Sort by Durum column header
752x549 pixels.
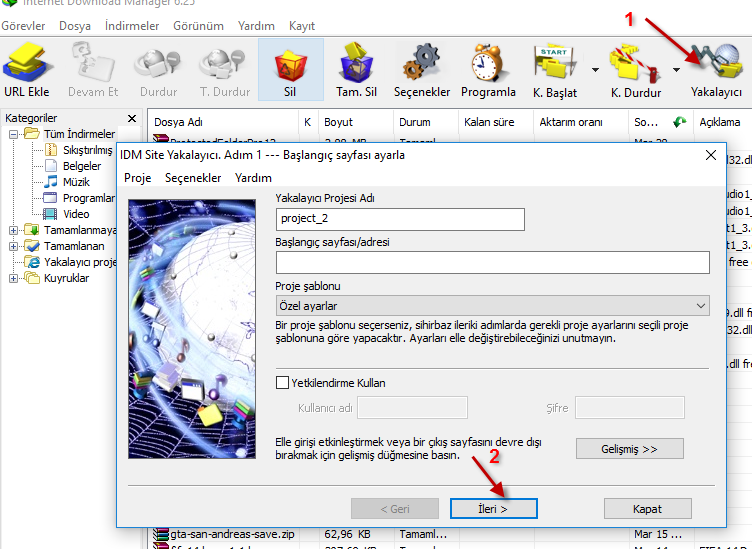pyautogui.click(x=426, y=122)
